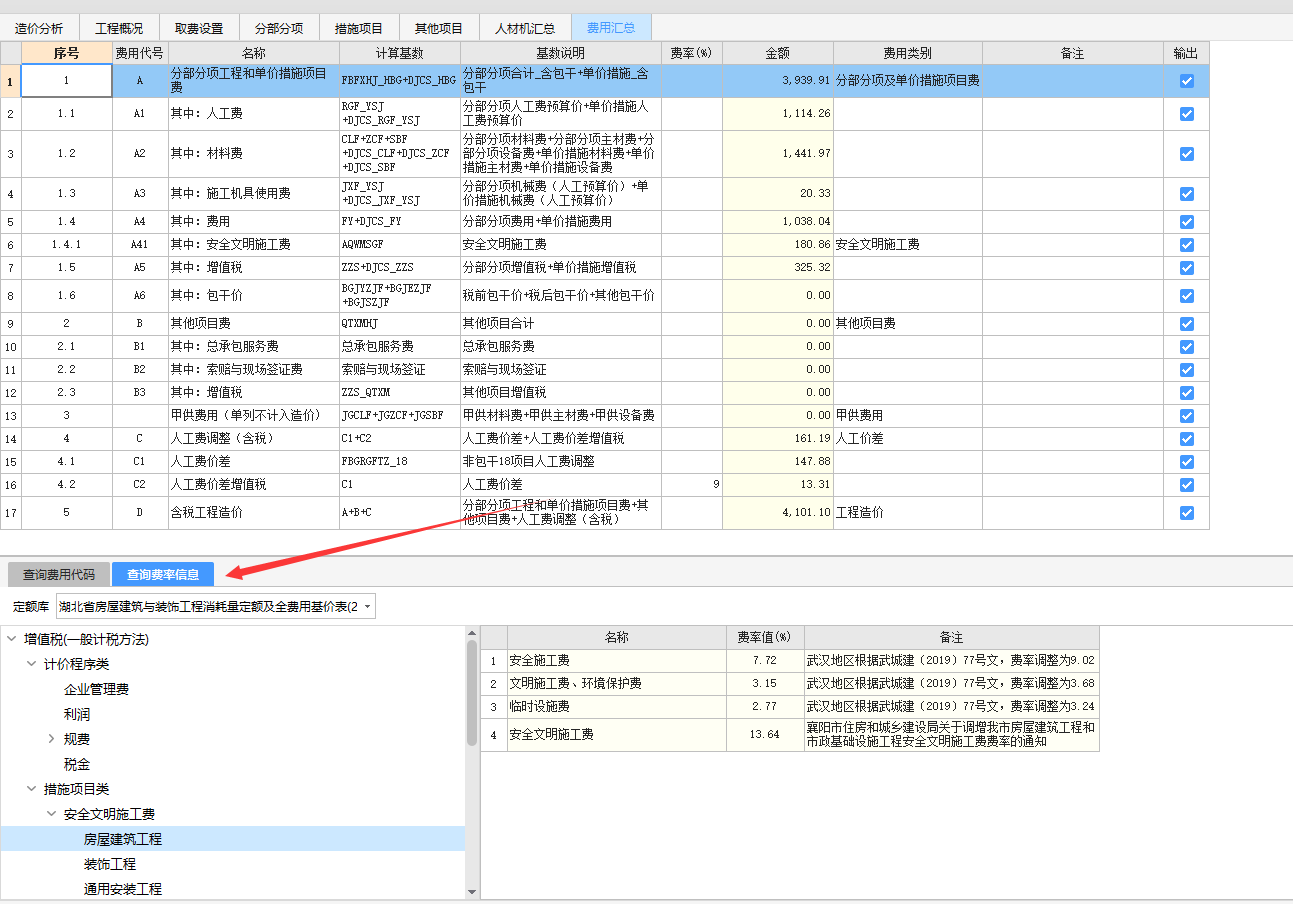Open the 查询费用代码 tab
The image size is (1293, 904).
(x=59, y=574)
